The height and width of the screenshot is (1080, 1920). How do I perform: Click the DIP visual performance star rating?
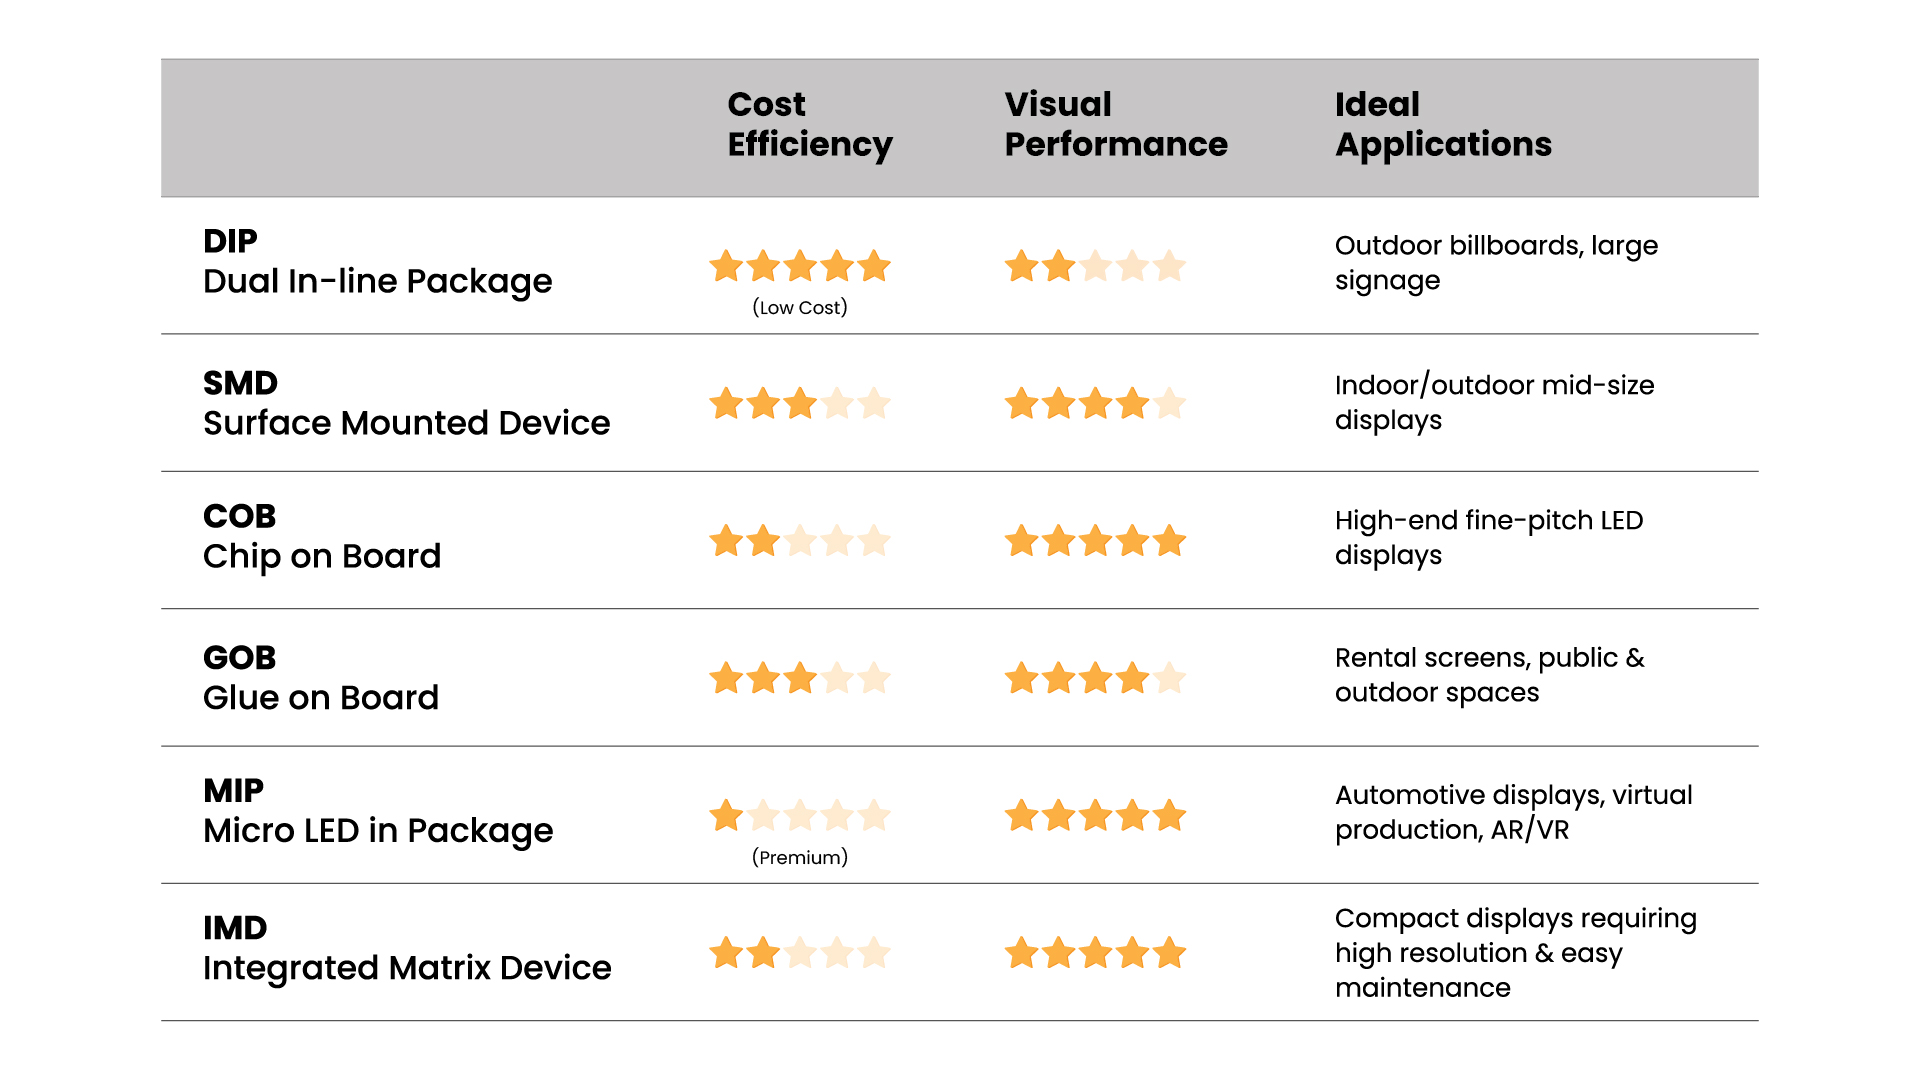coord(1095,266)
